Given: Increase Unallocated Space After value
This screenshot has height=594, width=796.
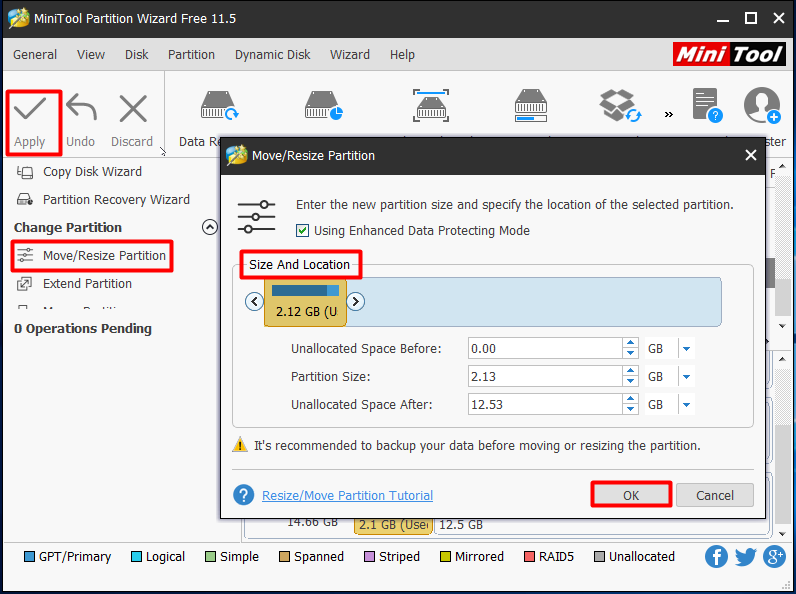Looking at the screenshot, I should [630, 399].
